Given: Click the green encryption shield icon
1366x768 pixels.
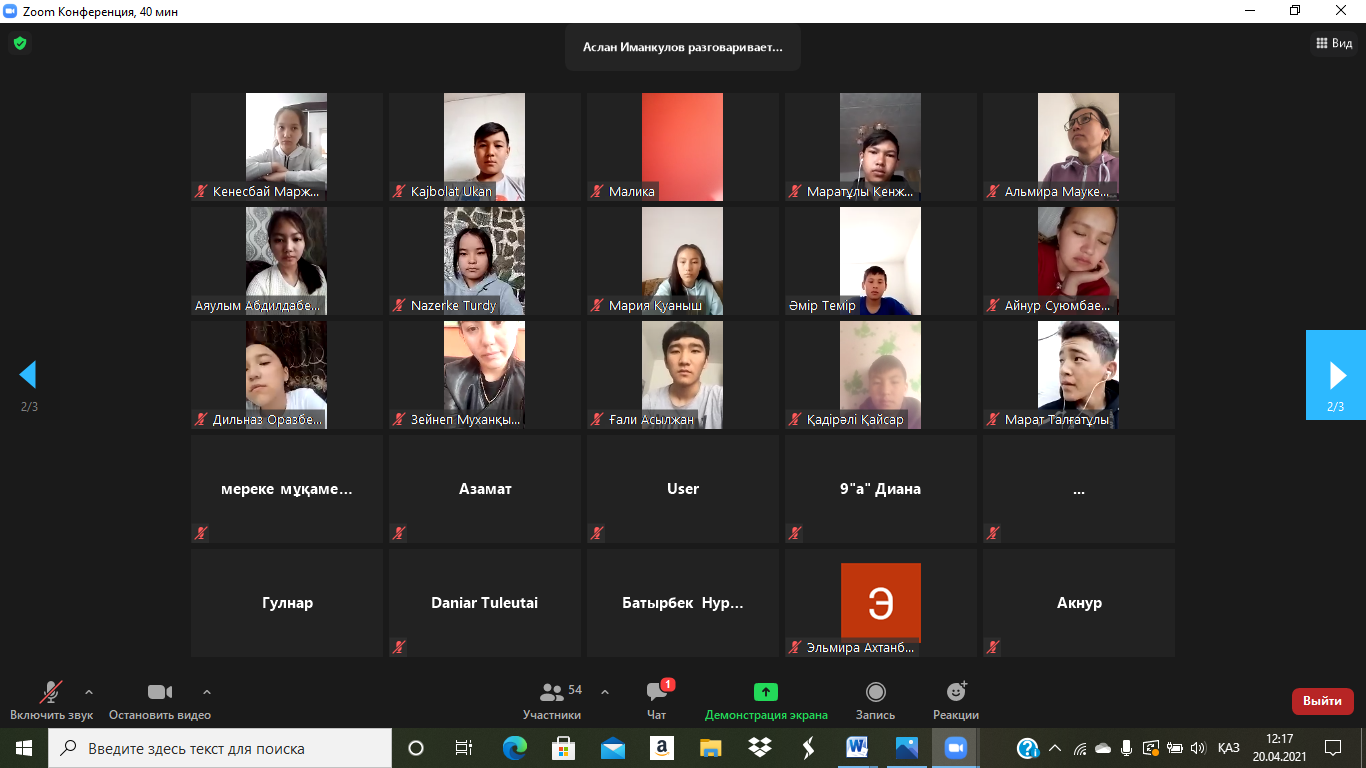Looking at the screenshot, I should [x=19, y=43].
